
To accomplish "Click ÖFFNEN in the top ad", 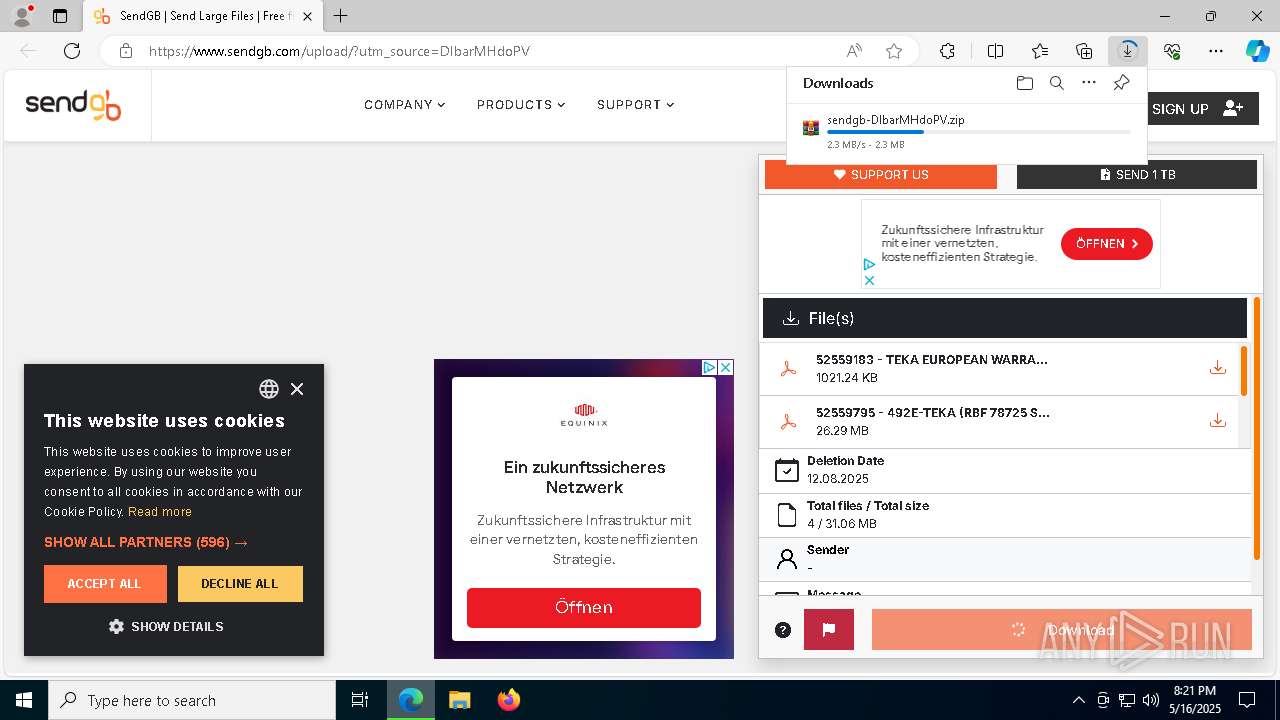I will (x=1107, y=244).
